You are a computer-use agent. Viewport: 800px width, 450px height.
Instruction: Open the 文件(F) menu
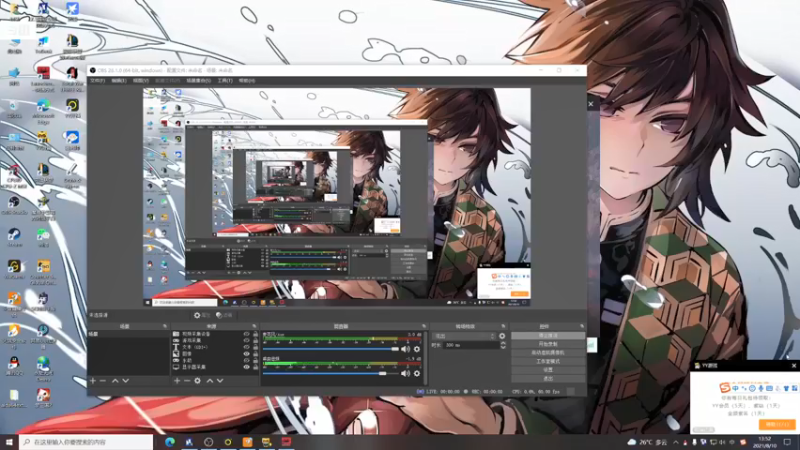97,81
